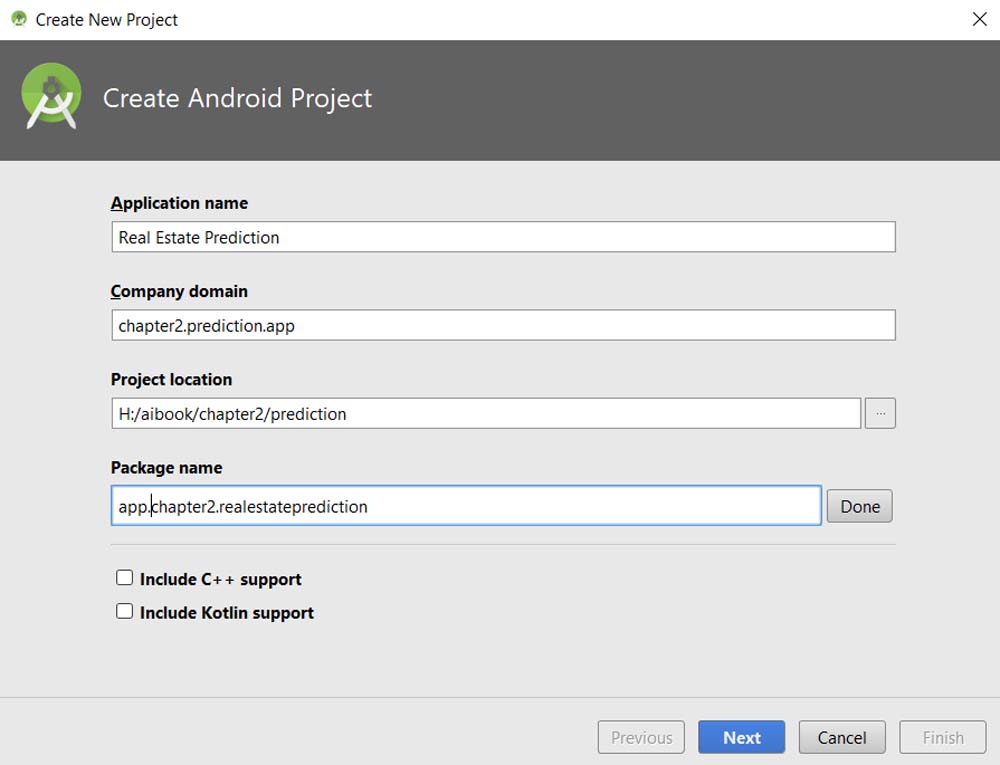Click the Project location label
Viewport: 1000px width, 765px height.
(x=171, y=379)
